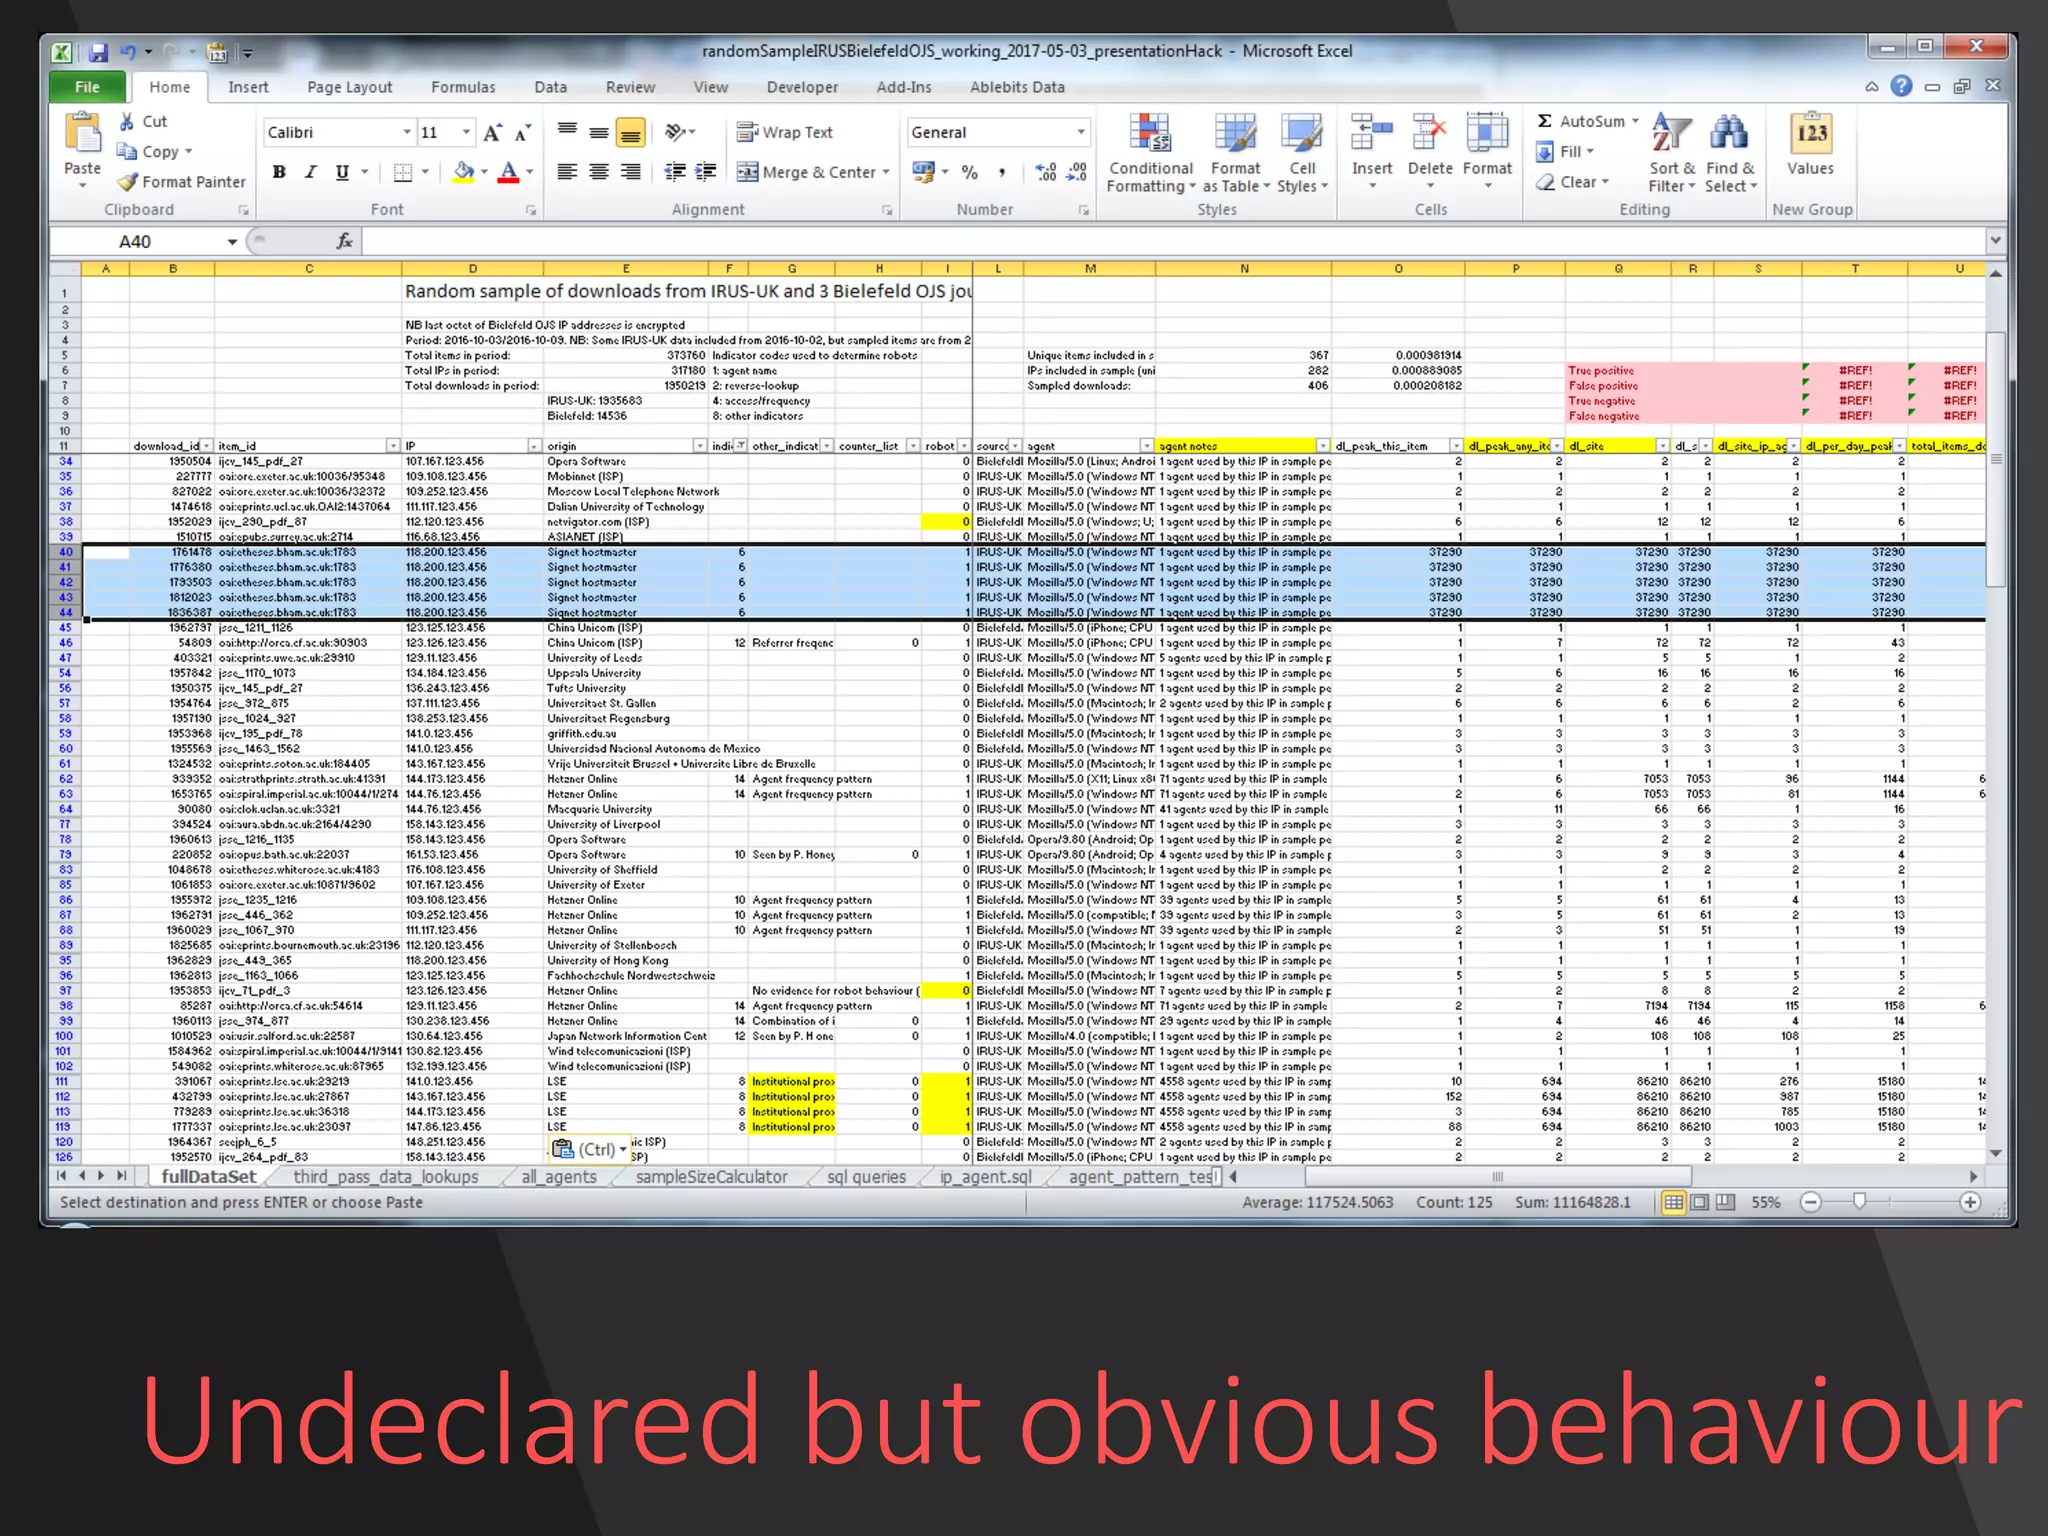The image size is (2048, 1536).
Task: Click vertical scrollbar down arrow
Action: (1995, 1154)
